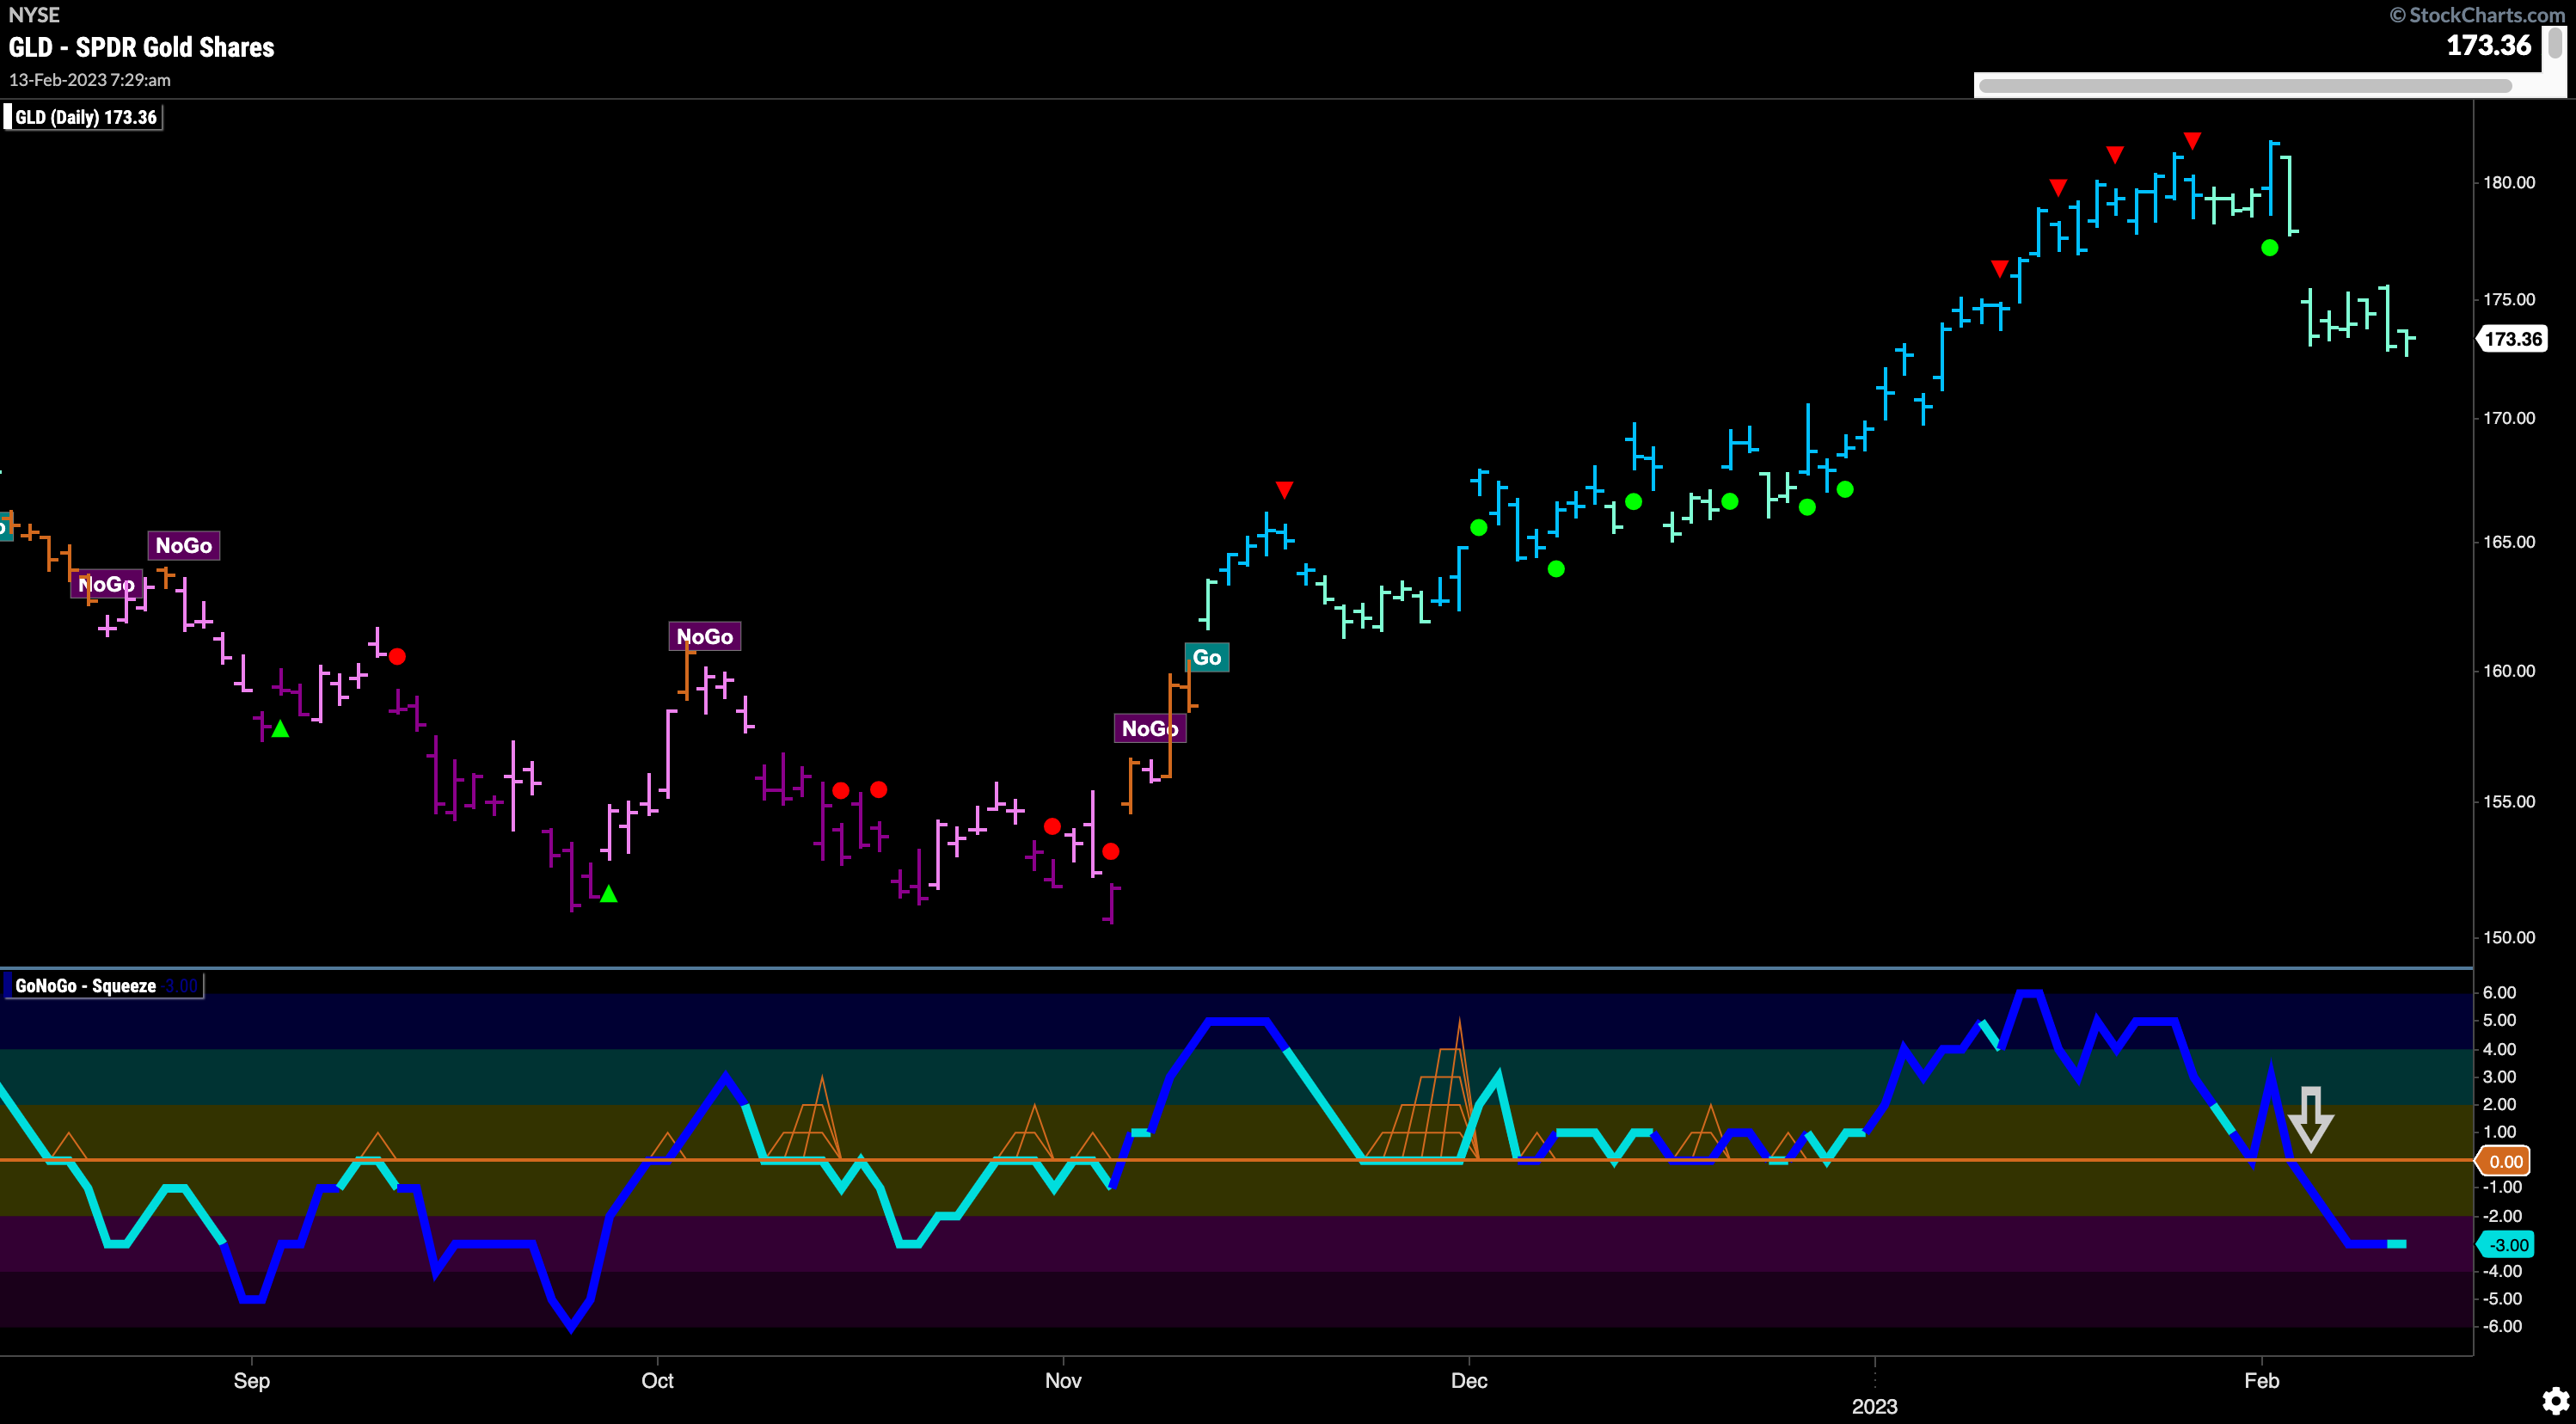Click the lower NoGo label in late August
2576x1424 pixels.
[106, 584]
